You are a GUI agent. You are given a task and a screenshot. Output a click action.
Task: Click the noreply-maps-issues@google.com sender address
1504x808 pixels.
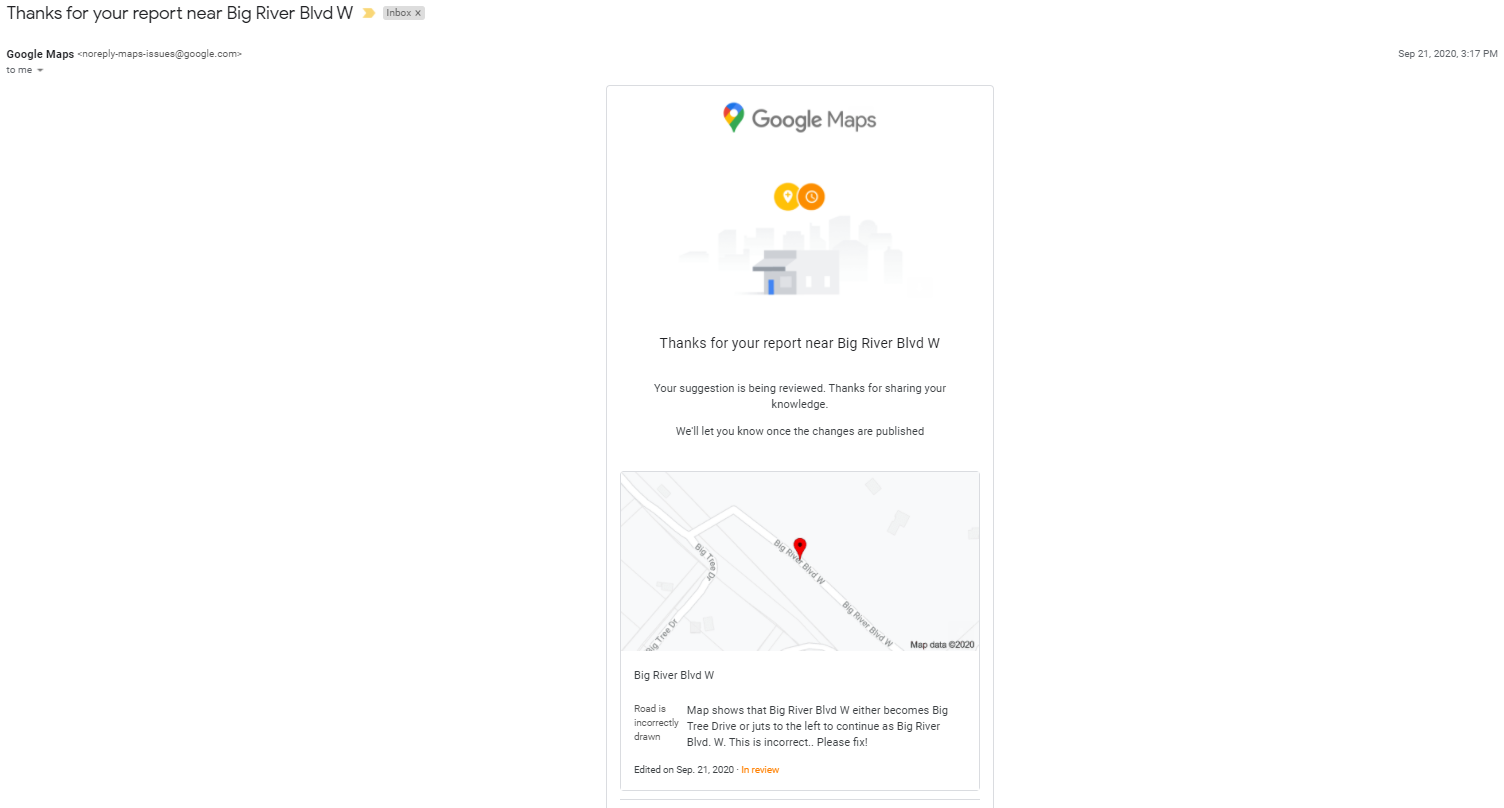pos(160,54)
